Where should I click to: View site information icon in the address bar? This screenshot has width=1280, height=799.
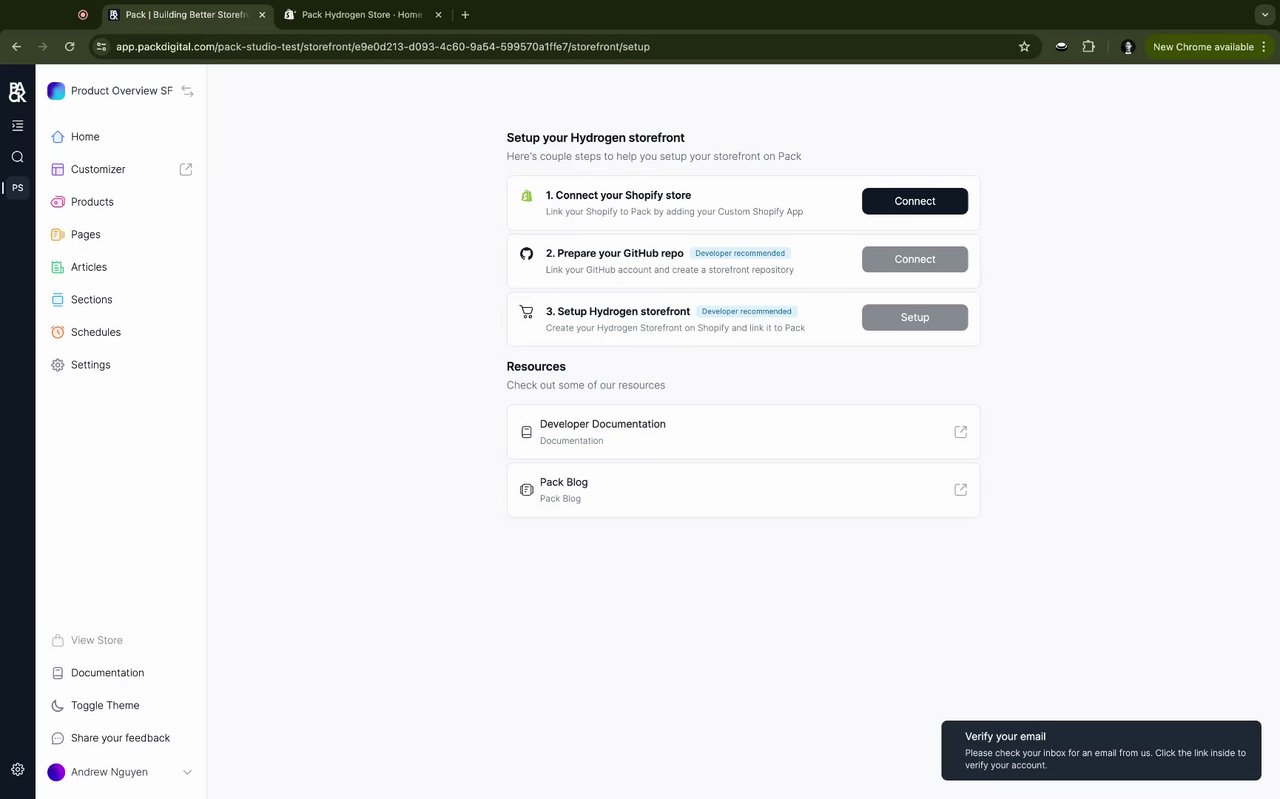101,47
